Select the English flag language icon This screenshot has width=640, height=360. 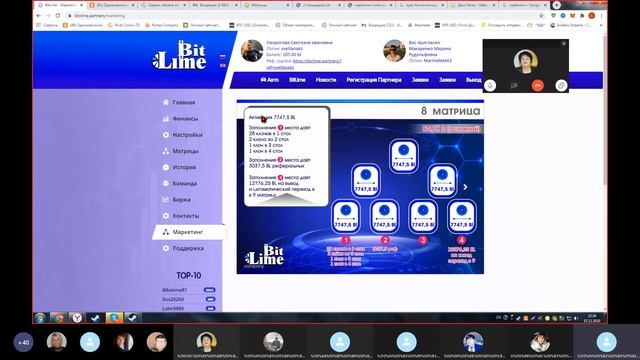coord(223,65)
